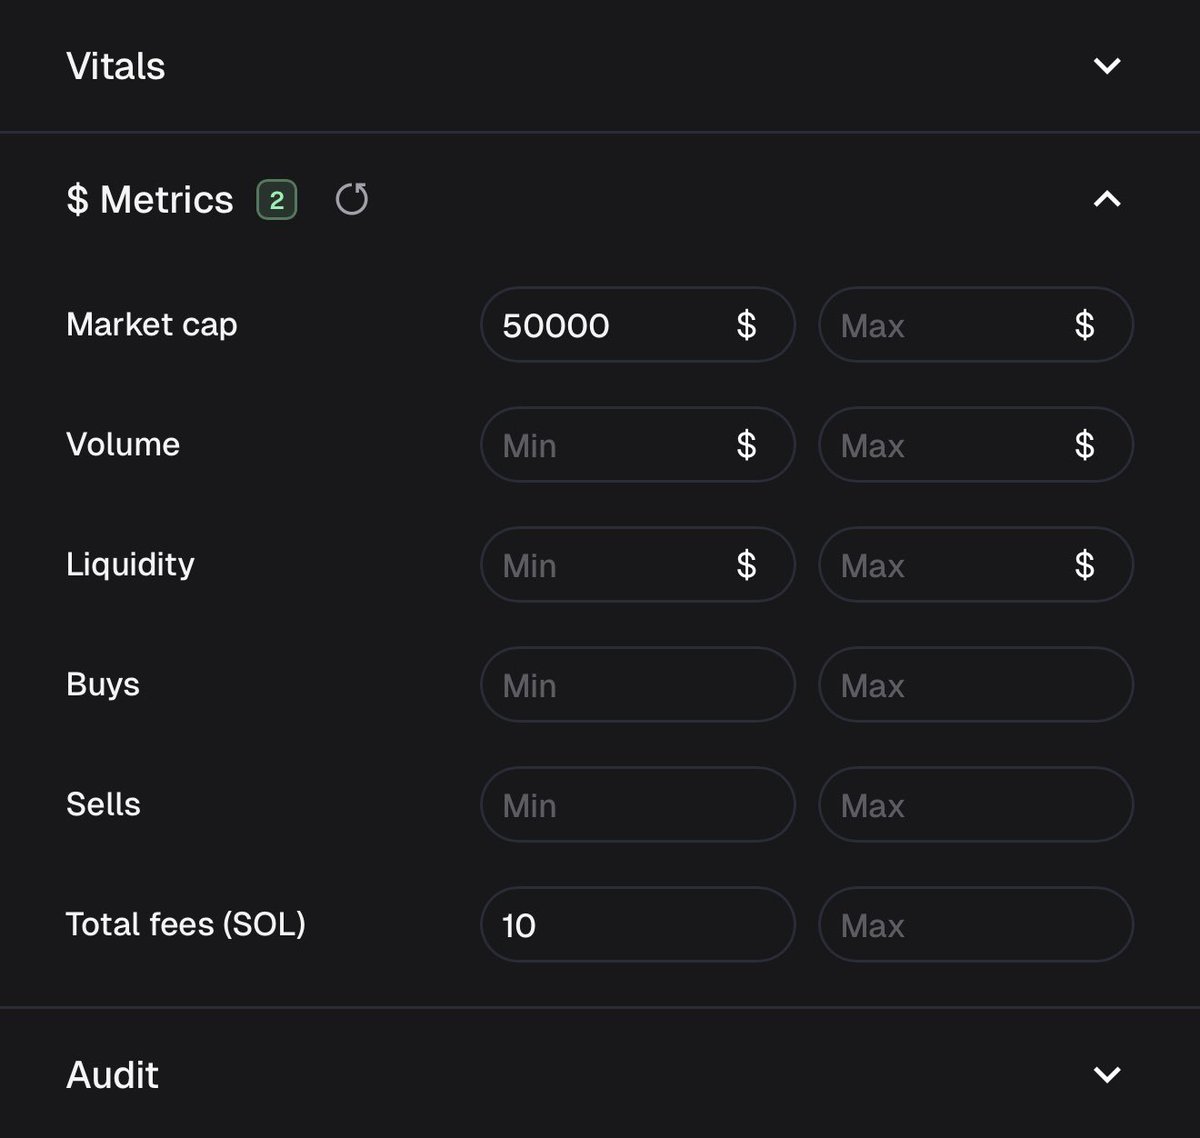
Task: Focus the Volume Max field
Action: click(x=976, y=445)
